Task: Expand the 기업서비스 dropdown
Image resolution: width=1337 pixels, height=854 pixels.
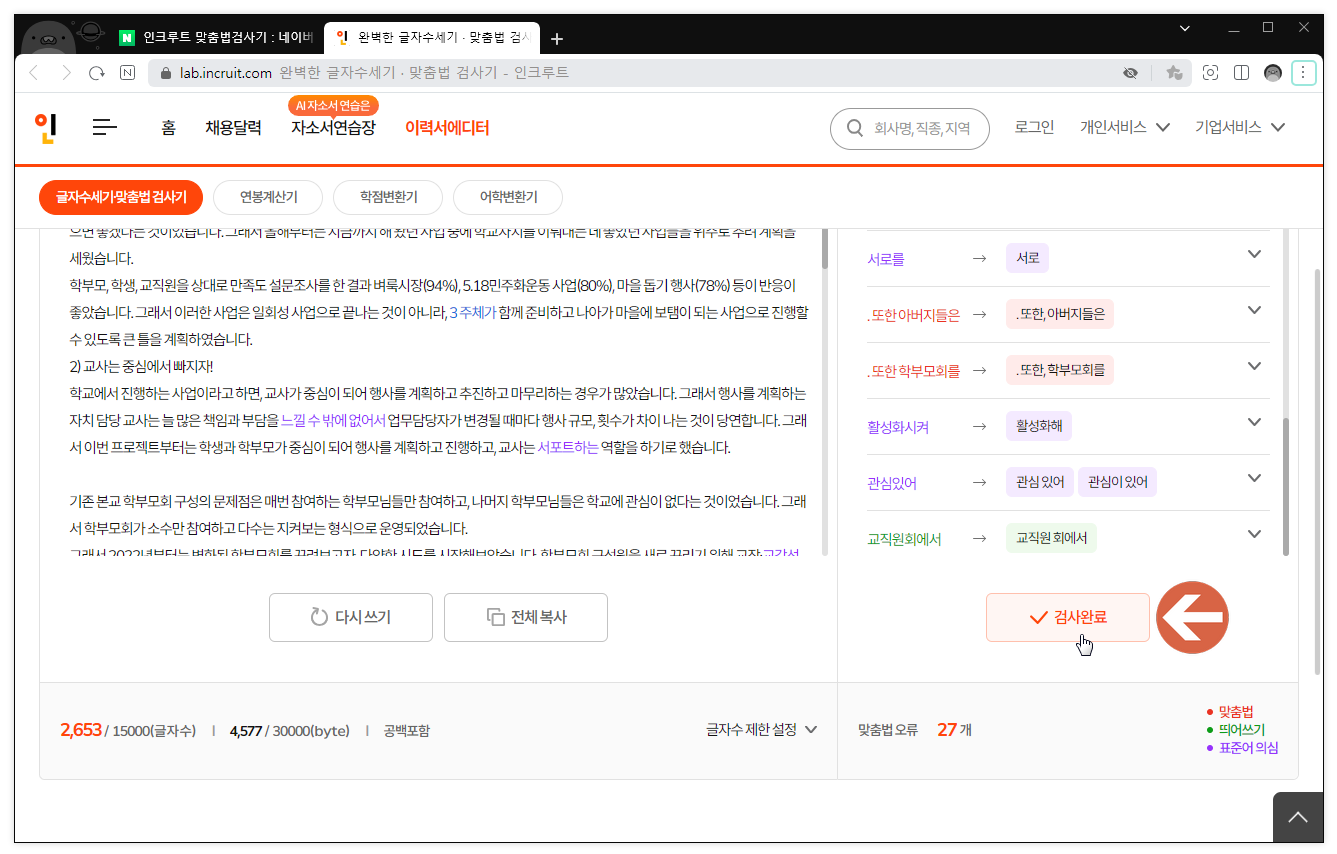Action: 1240,127
